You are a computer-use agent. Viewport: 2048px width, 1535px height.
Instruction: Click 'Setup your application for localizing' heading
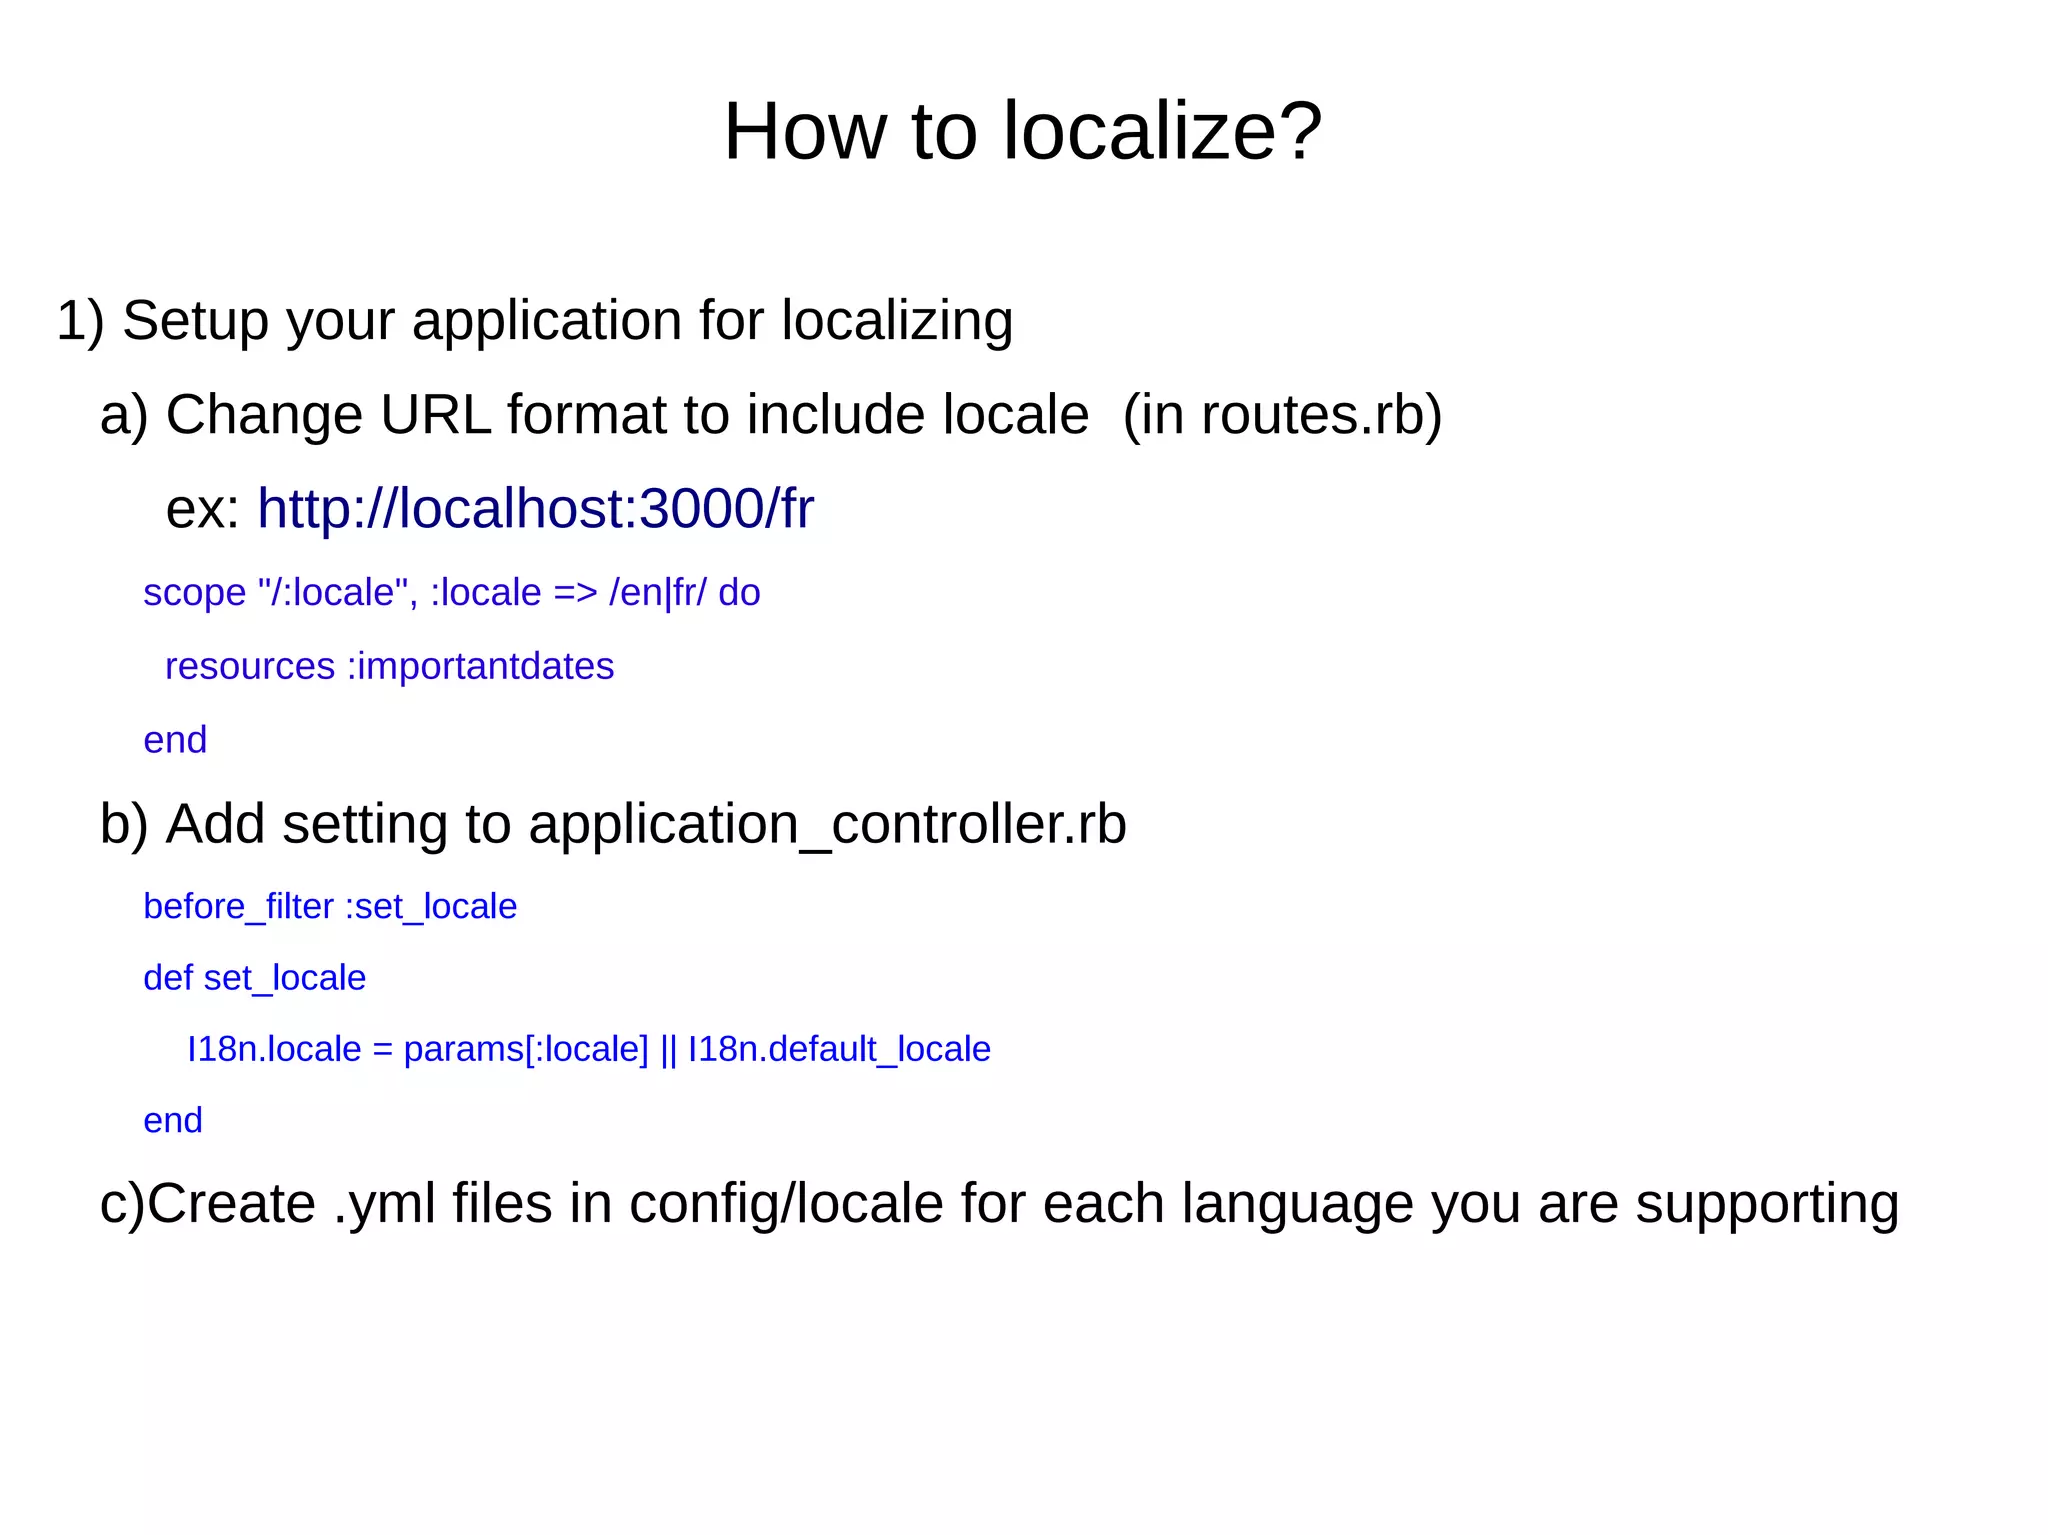point(567,321)
